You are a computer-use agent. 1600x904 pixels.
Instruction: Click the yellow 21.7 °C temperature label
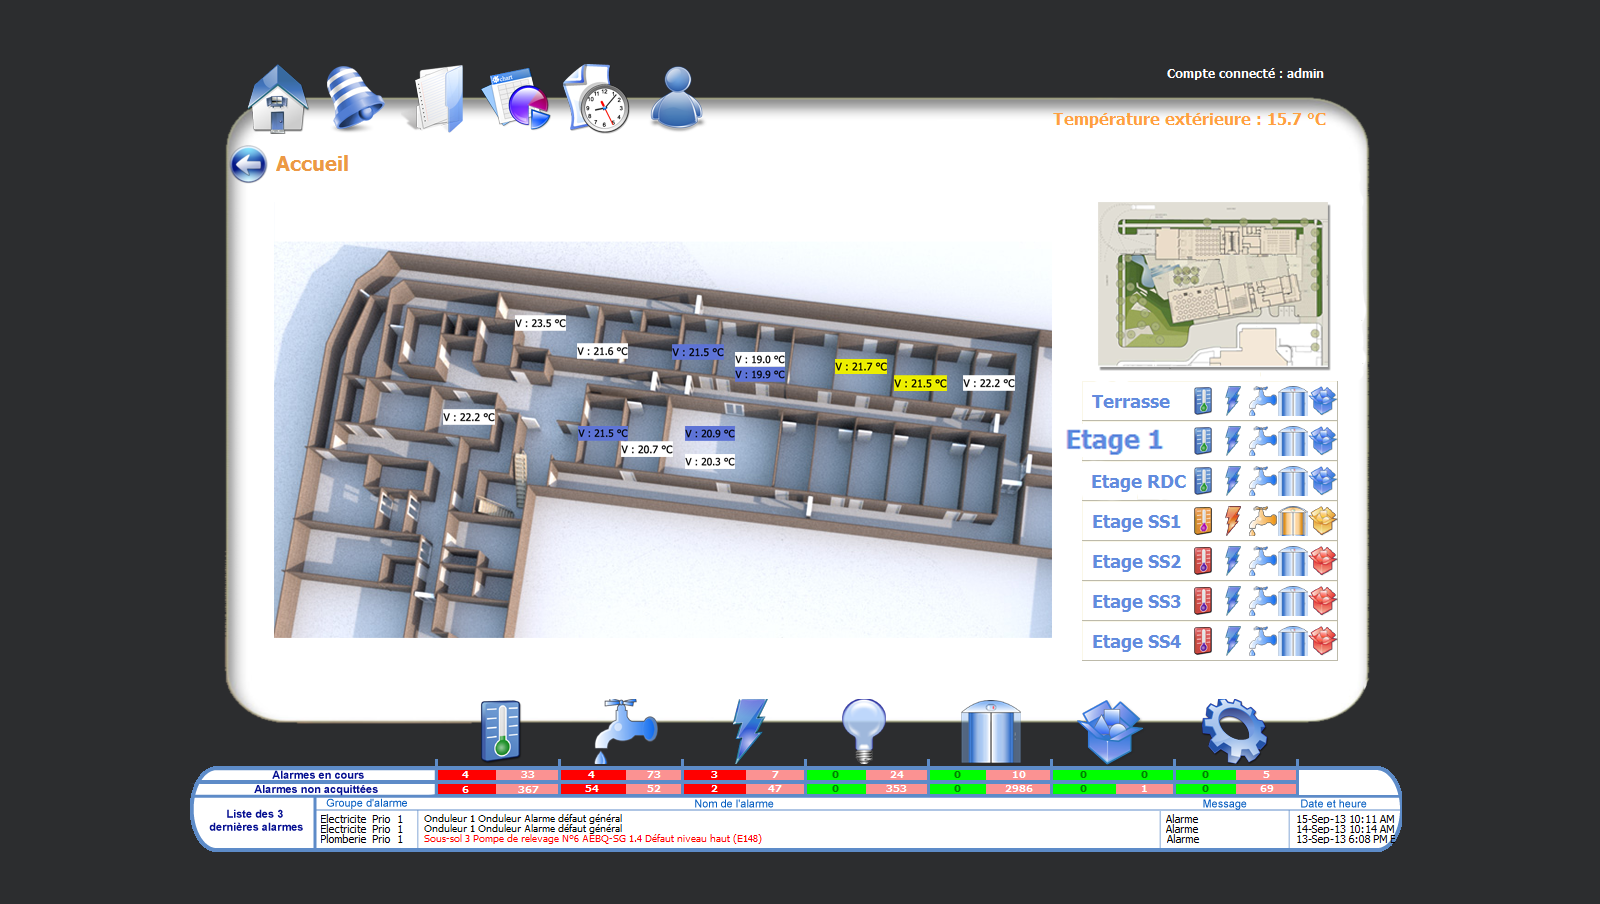tap(861, 367)
